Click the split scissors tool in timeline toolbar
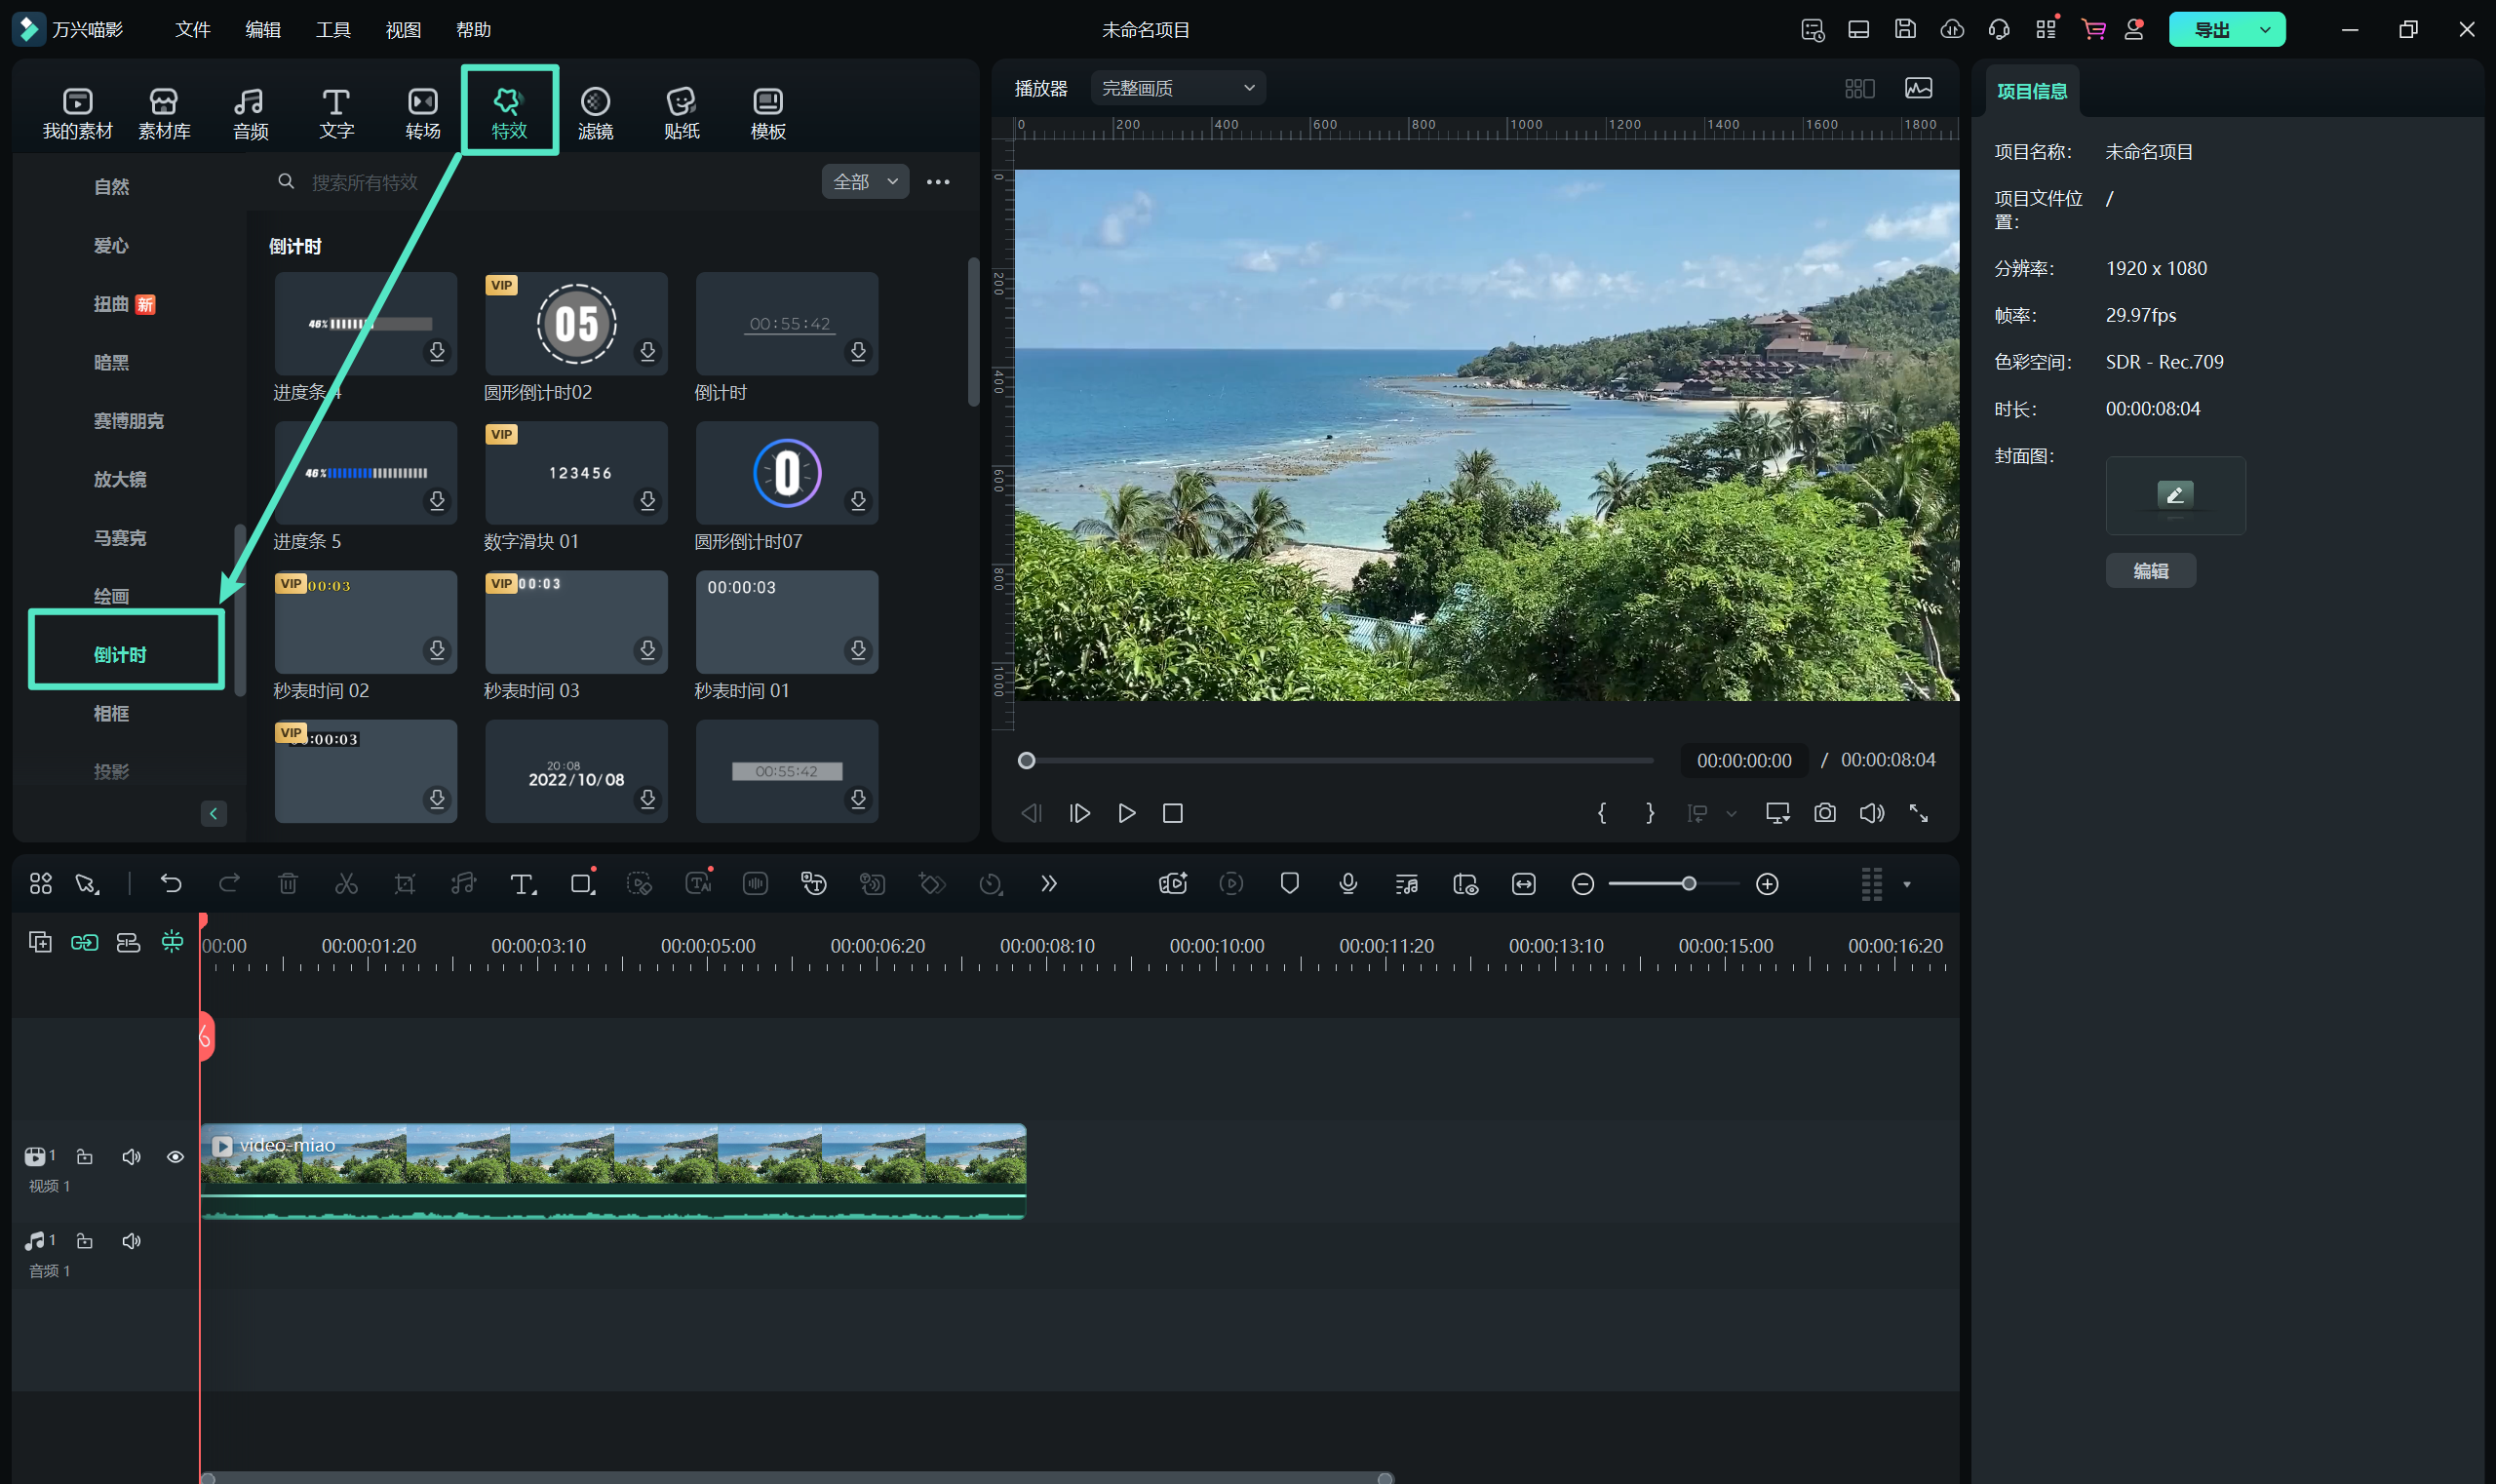This screenshot has width=2496, height=1484. 346,884
